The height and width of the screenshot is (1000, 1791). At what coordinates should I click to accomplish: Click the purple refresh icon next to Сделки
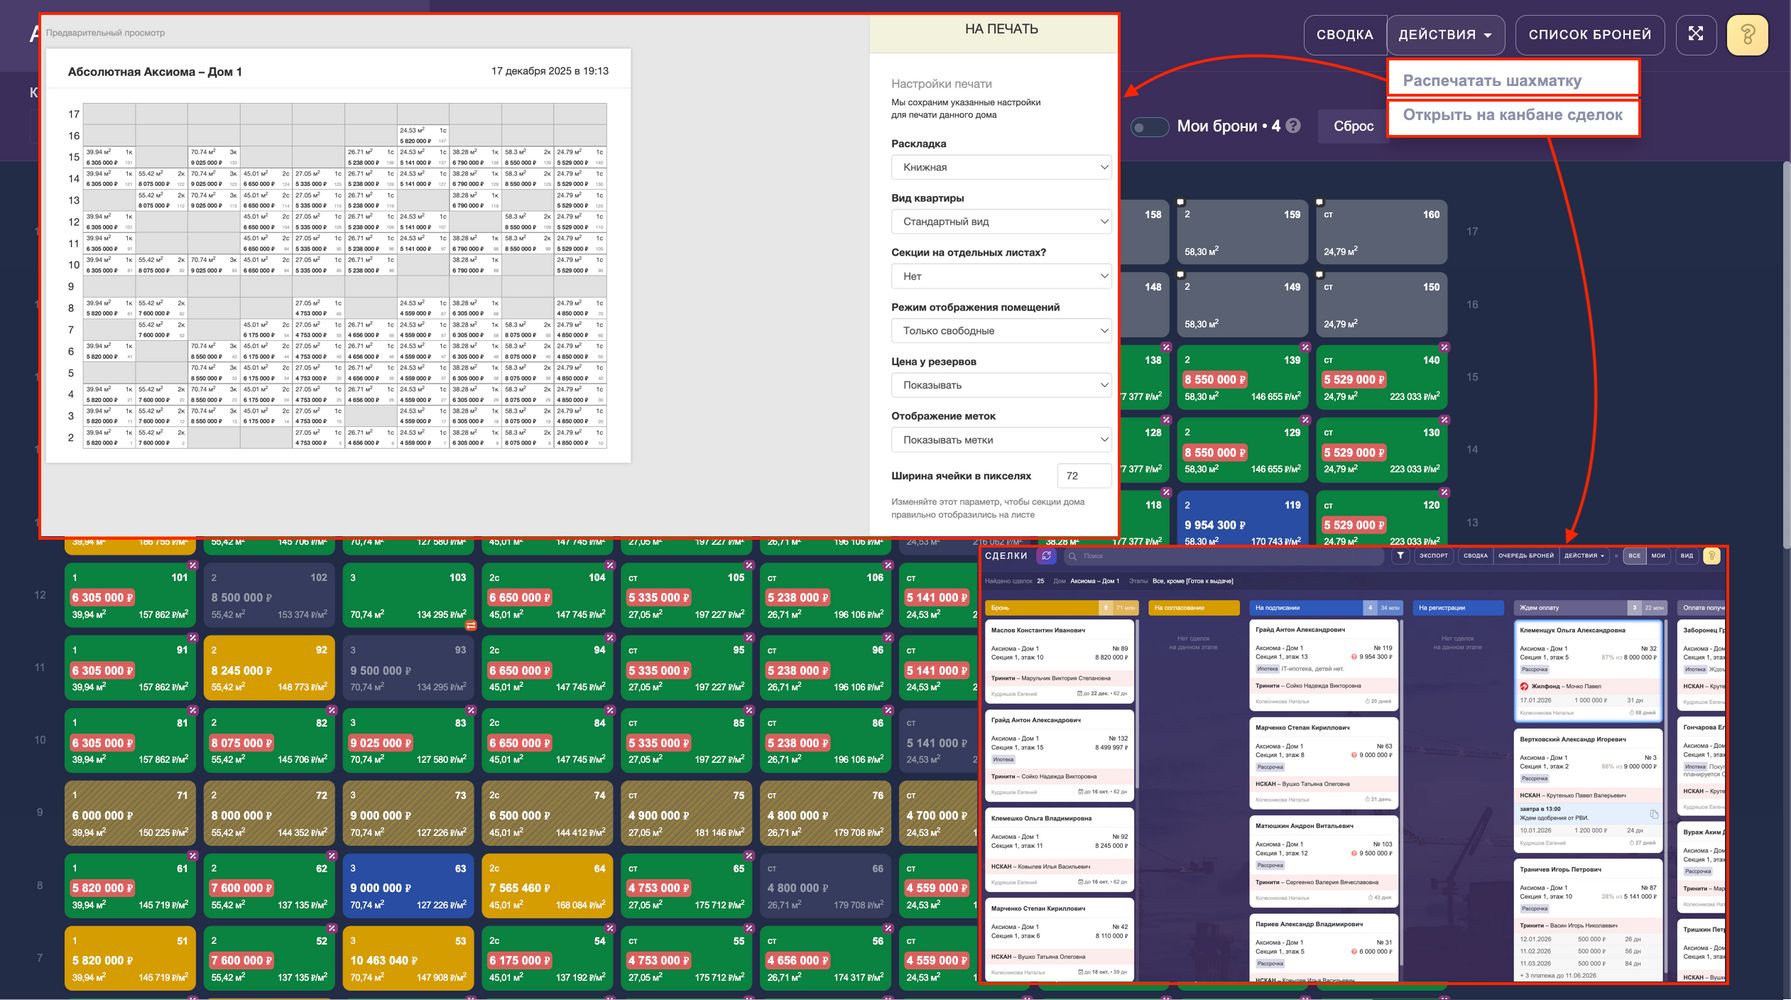click(1046, 556)
